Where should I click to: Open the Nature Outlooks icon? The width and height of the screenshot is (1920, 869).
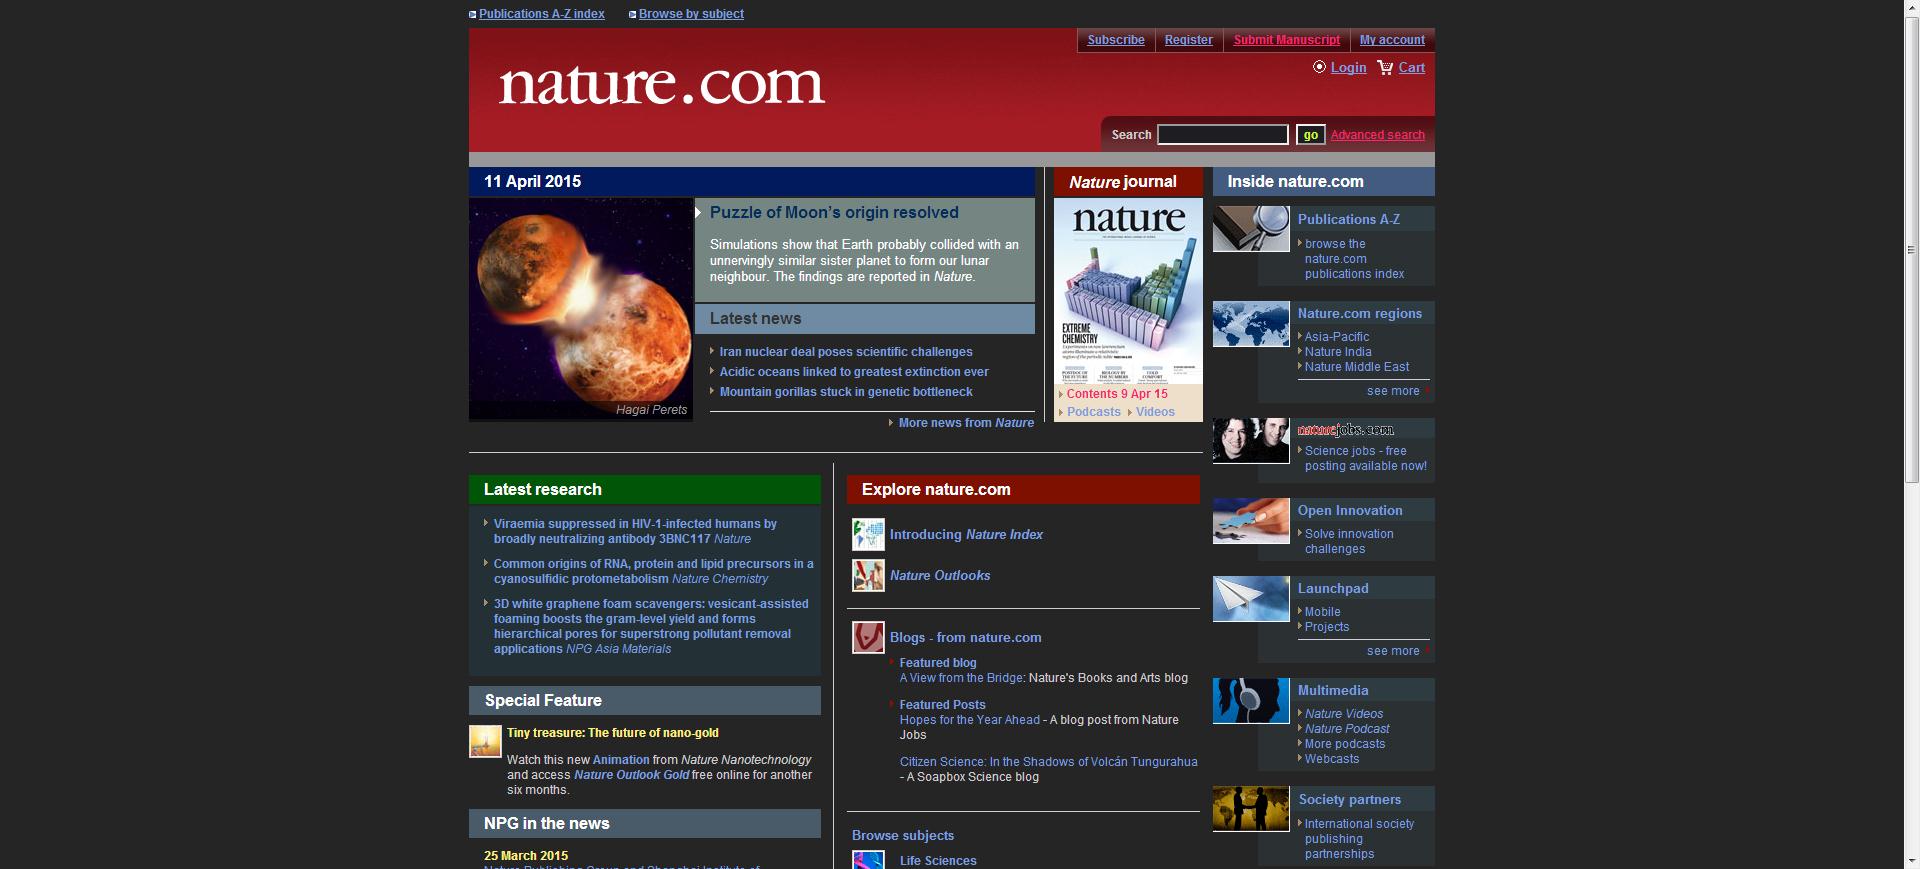[868, 575]
